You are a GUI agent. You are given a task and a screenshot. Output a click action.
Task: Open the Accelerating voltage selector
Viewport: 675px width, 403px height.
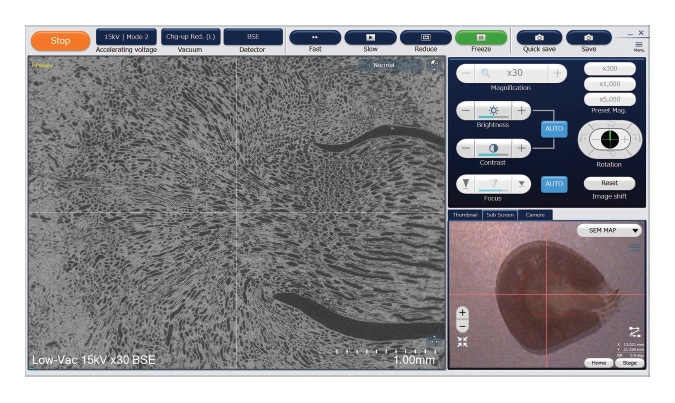coord(126,37)
